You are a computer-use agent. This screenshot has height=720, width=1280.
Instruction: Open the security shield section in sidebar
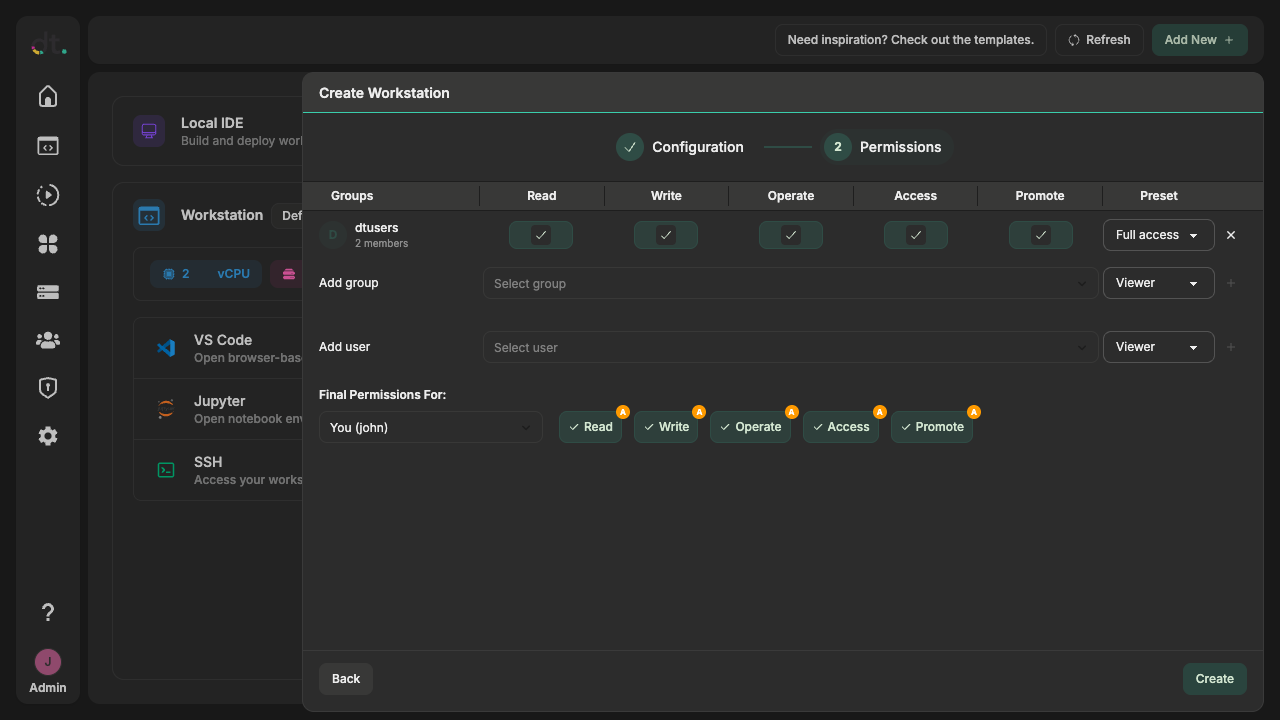(47, 388)
